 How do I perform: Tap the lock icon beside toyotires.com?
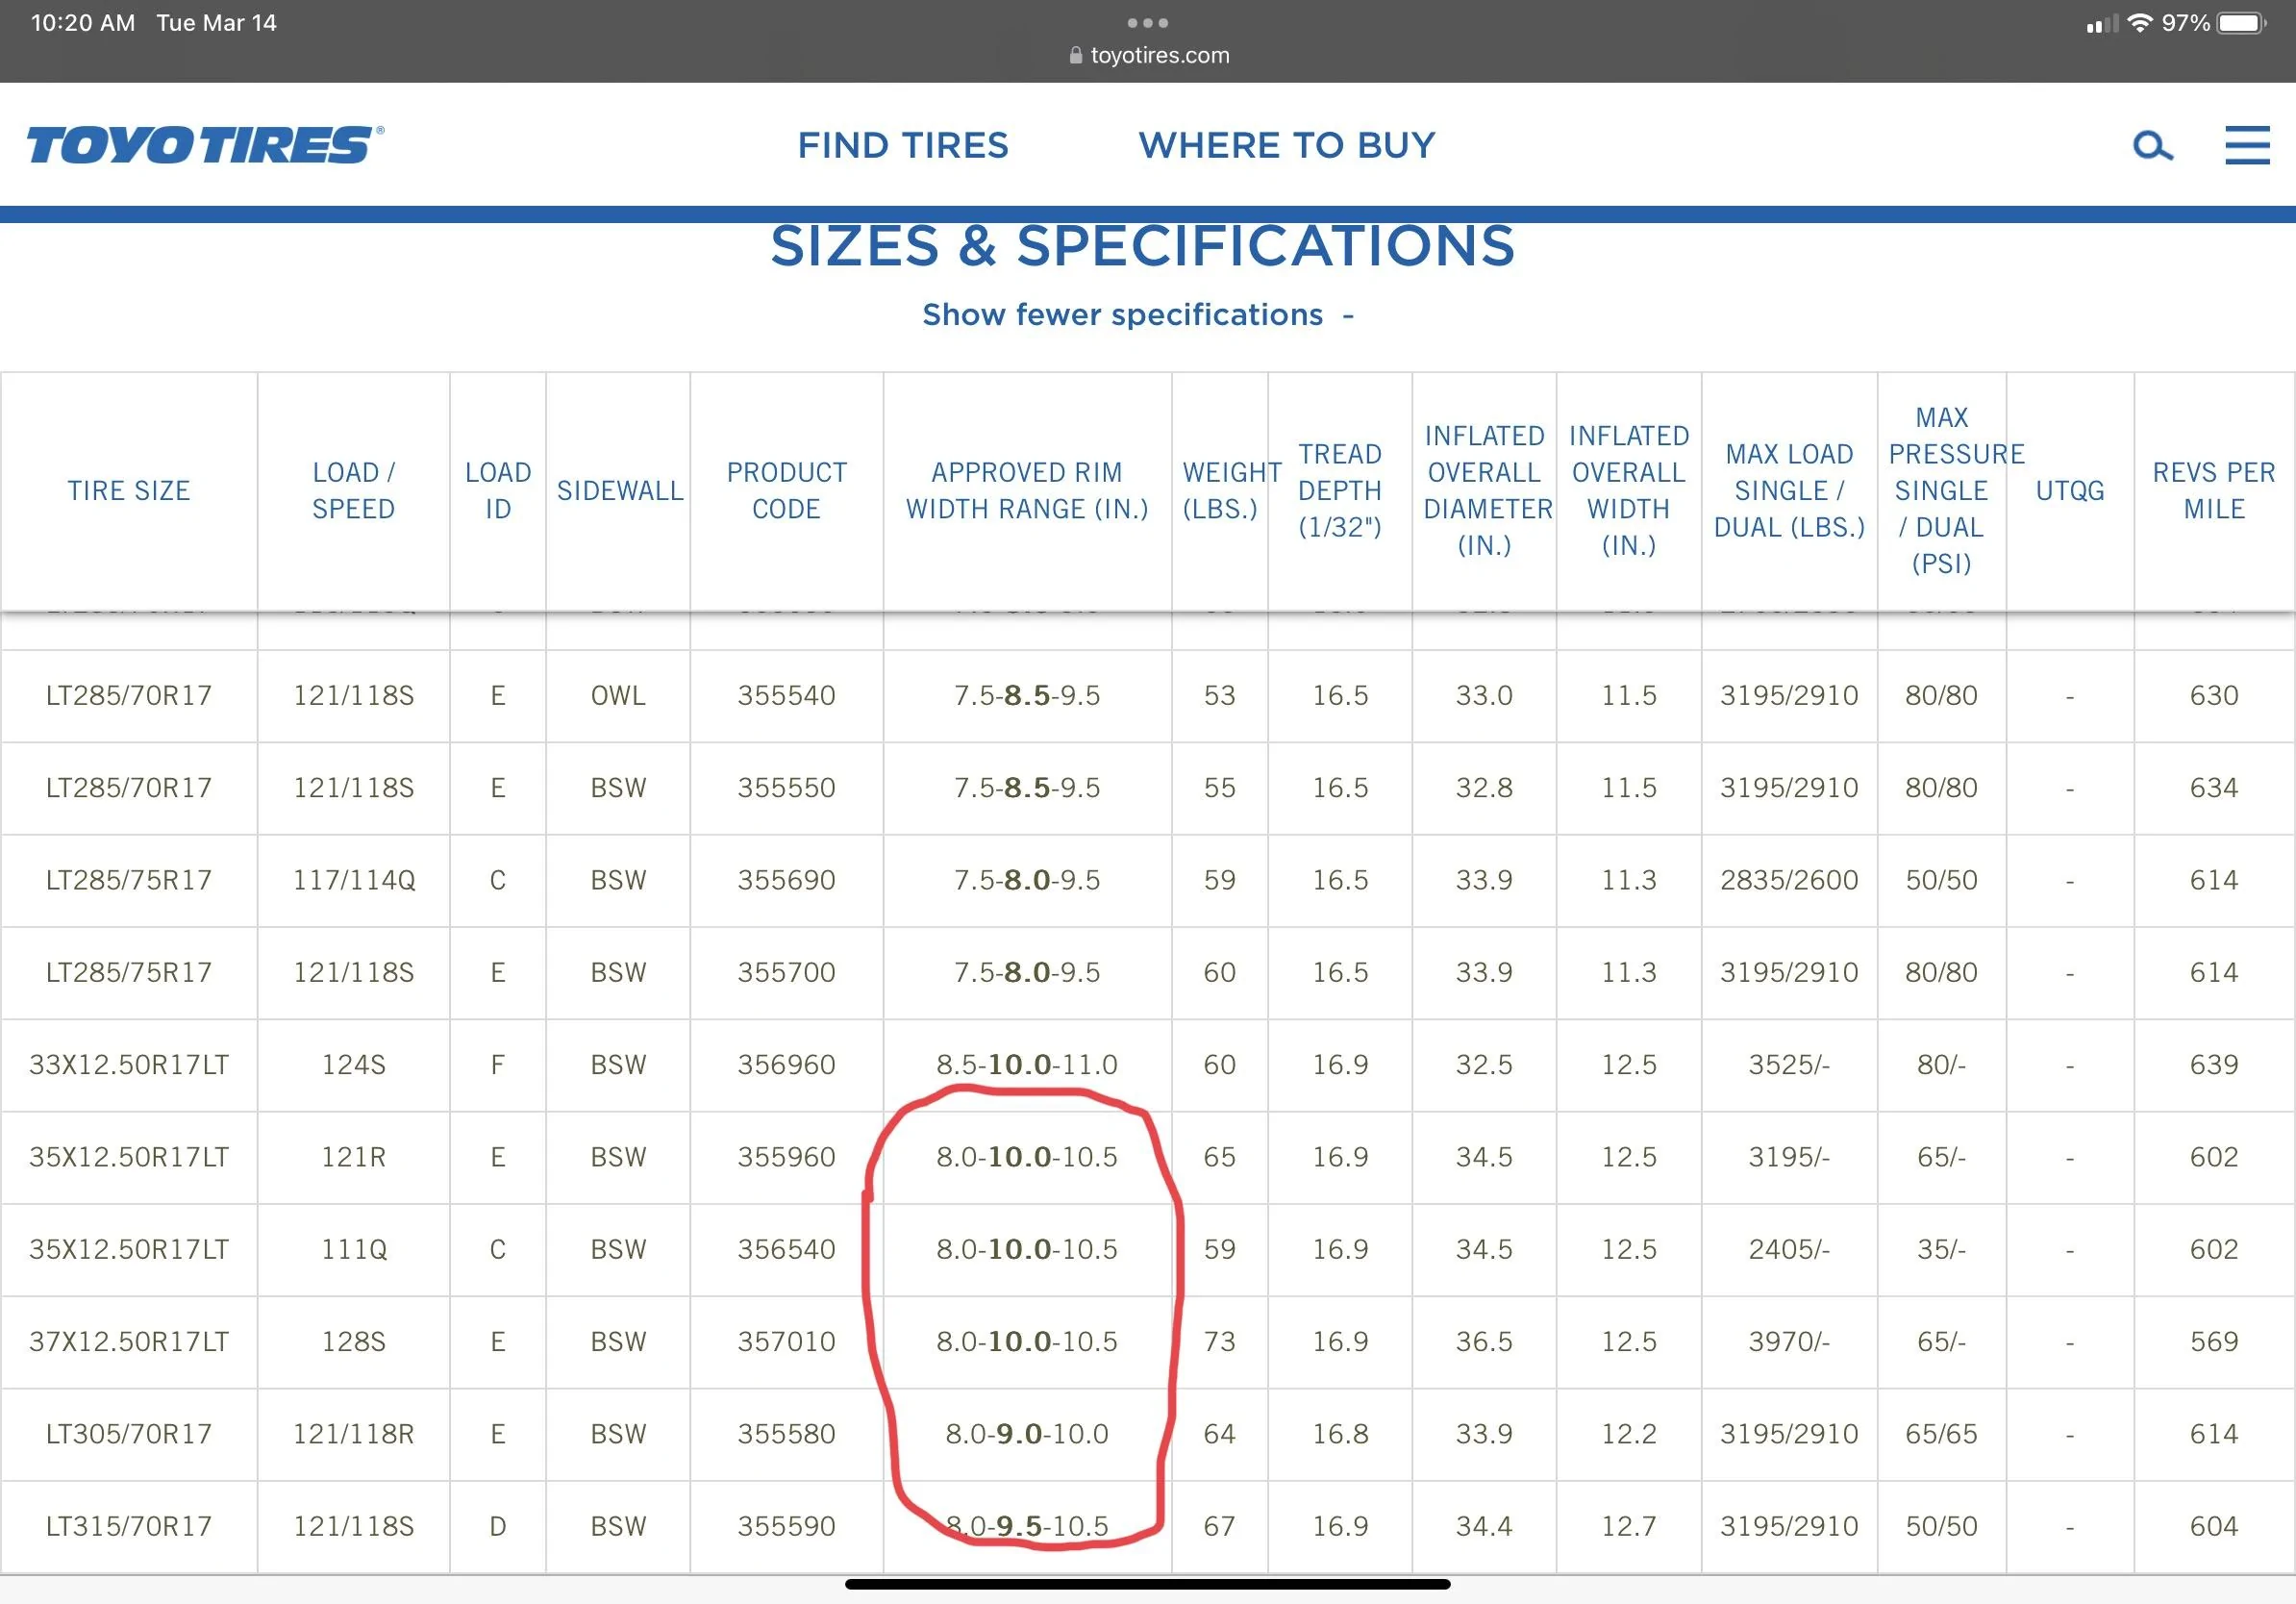click(1076, 55)
